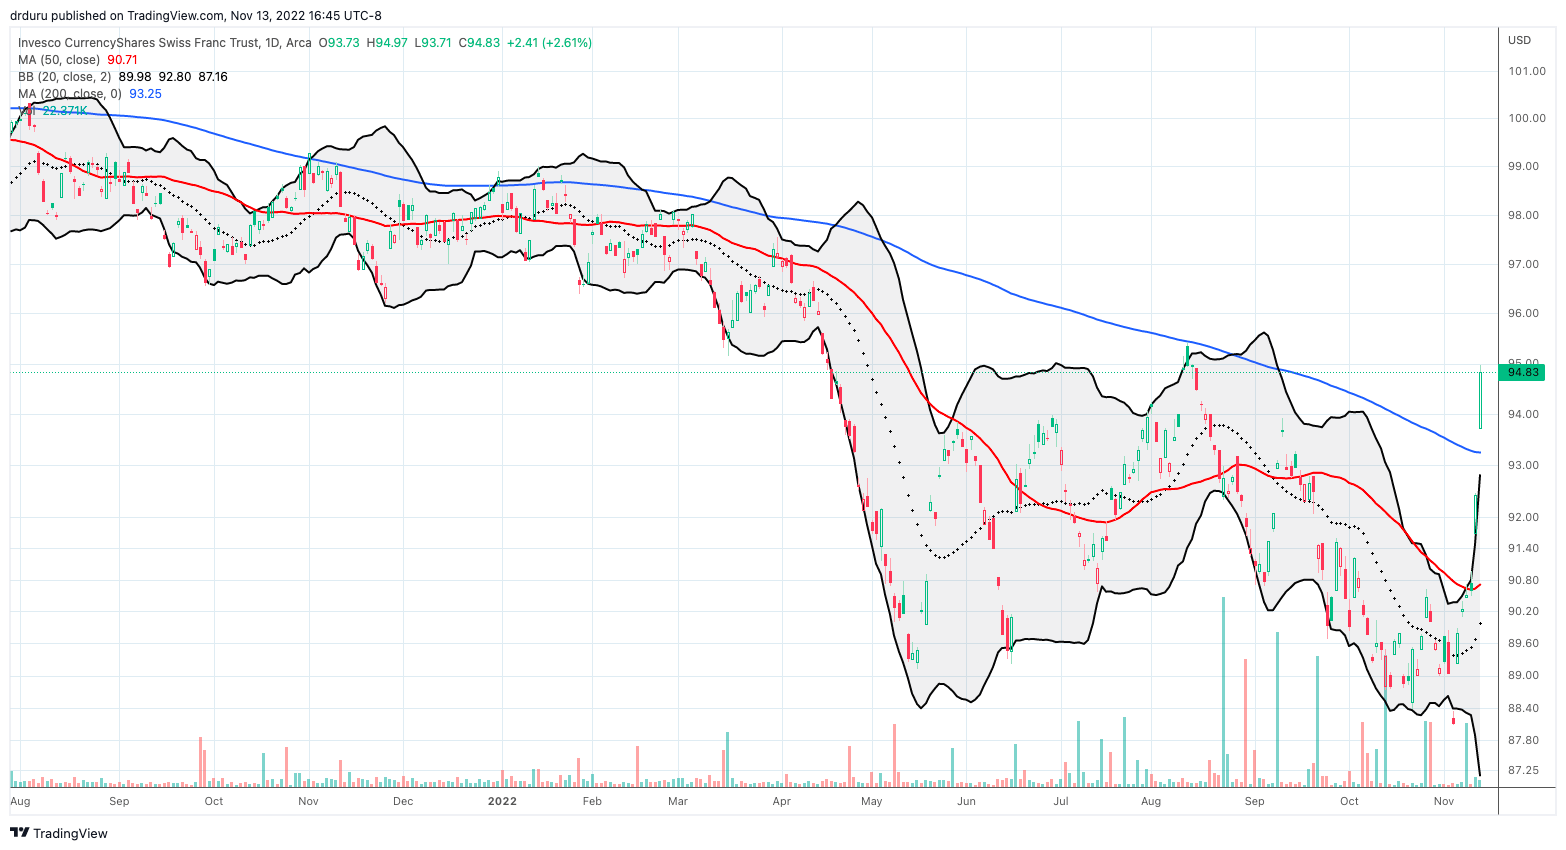Click the 89.60 price axis label
The width and height of the screenshot is (1566, 850).
(1523, 643)
